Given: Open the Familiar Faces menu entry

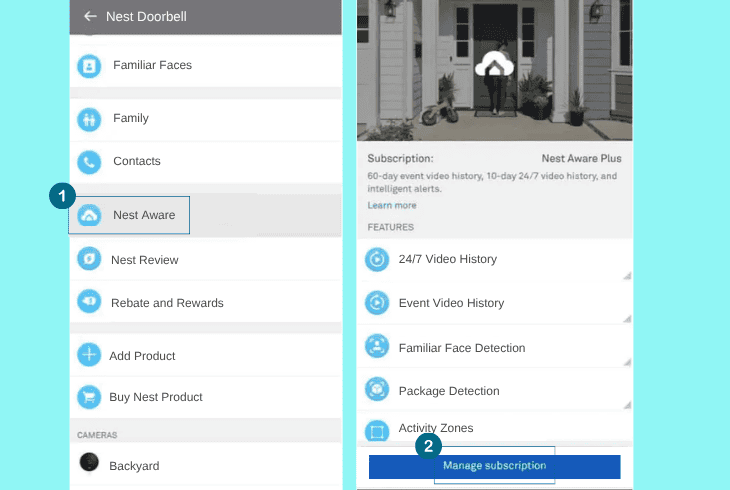Looking at the screenshot, I should (x=205, y=66).
